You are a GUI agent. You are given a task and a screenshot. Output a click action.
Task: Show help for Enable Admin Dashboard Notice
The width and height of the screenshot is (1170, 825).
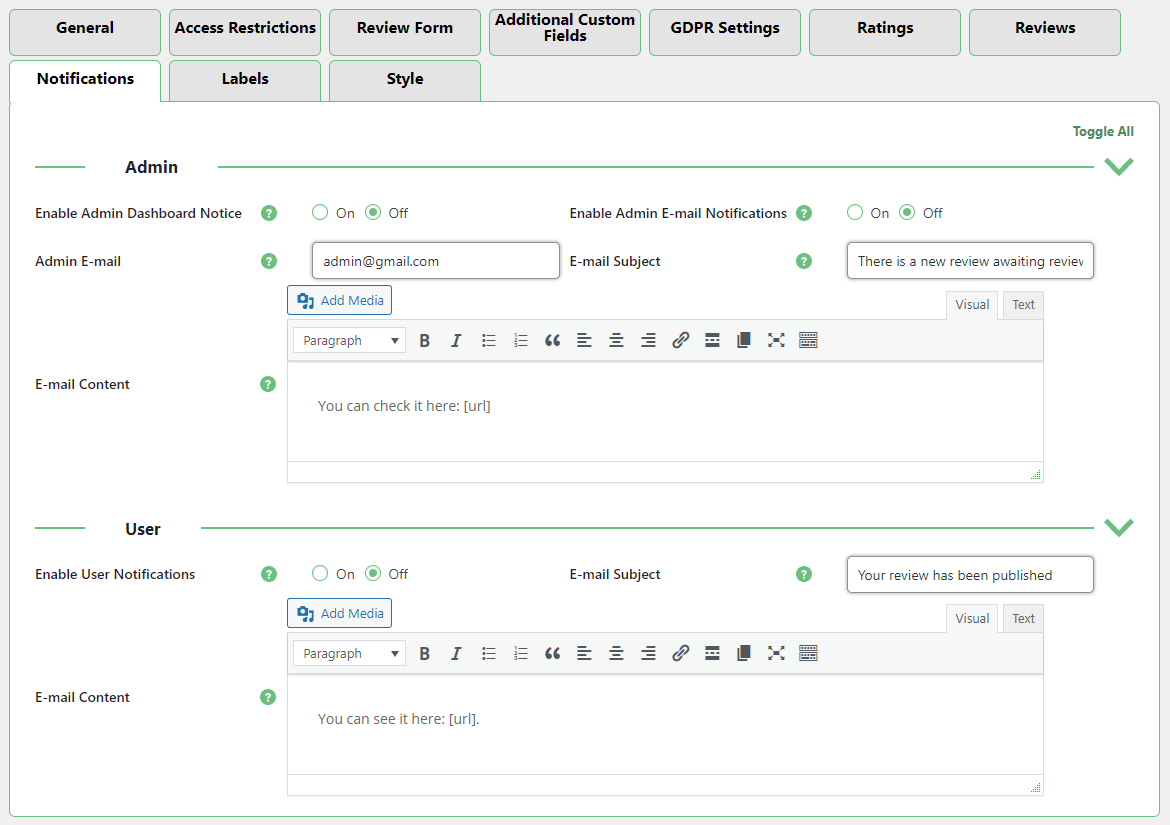point(269,213)
